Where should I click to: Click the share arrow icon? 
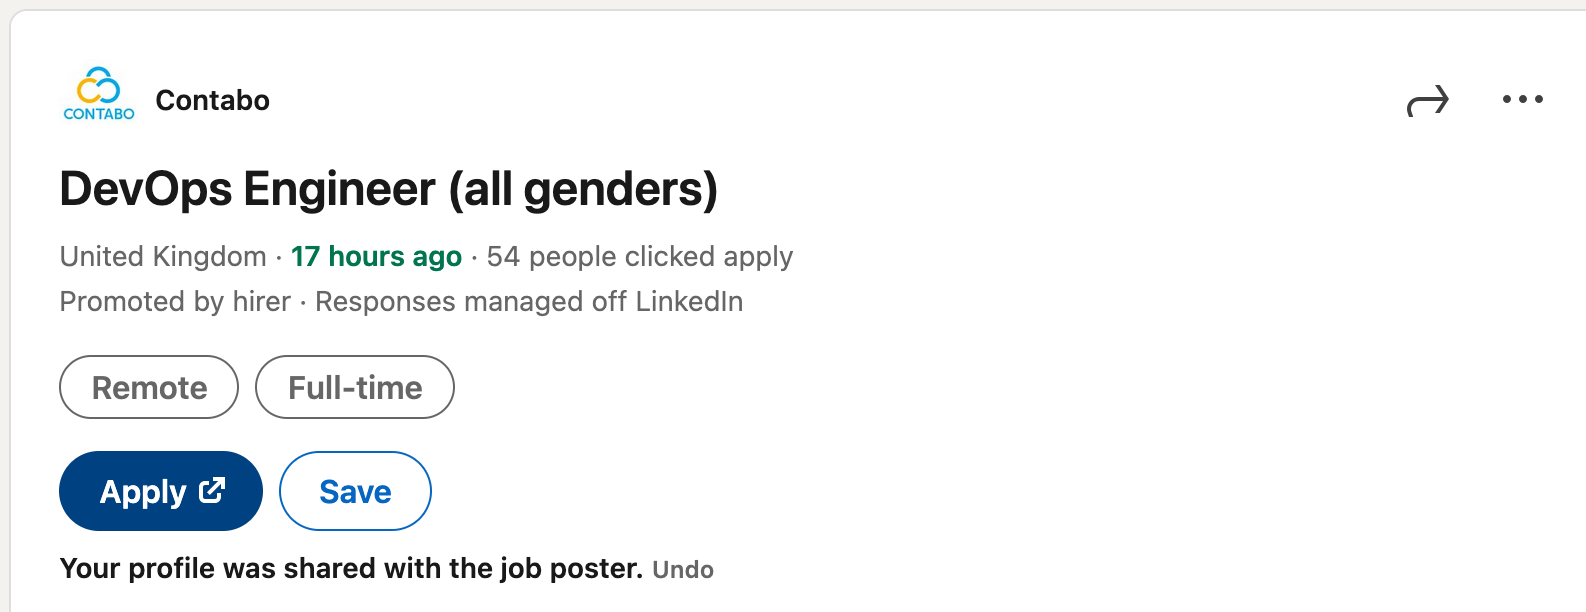1427,100
